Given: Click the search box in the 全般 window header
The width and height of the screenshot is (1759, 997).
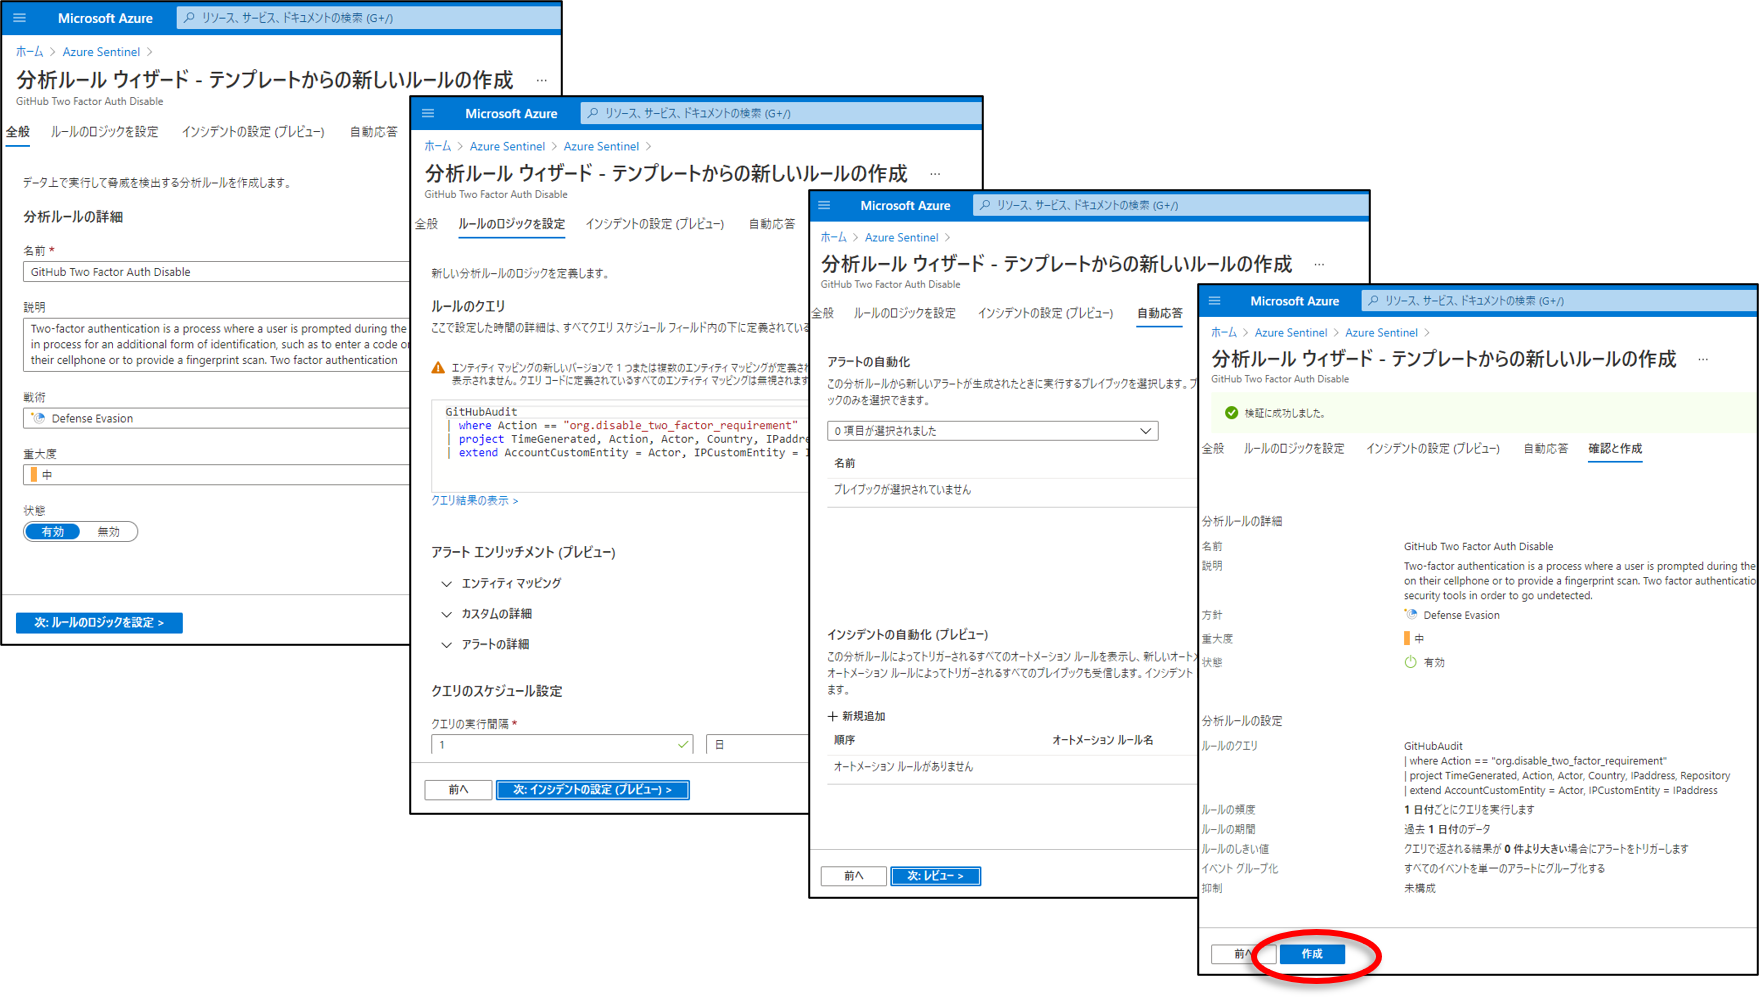Looking at the screenshot, I should (368, 18).
